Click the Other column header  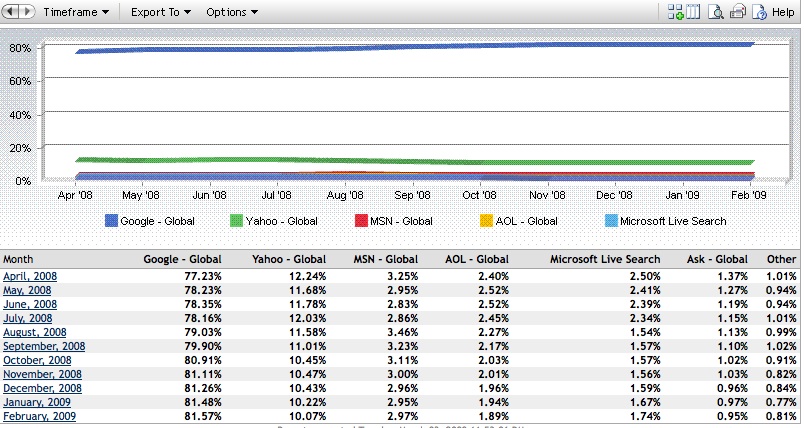[781, 259]
